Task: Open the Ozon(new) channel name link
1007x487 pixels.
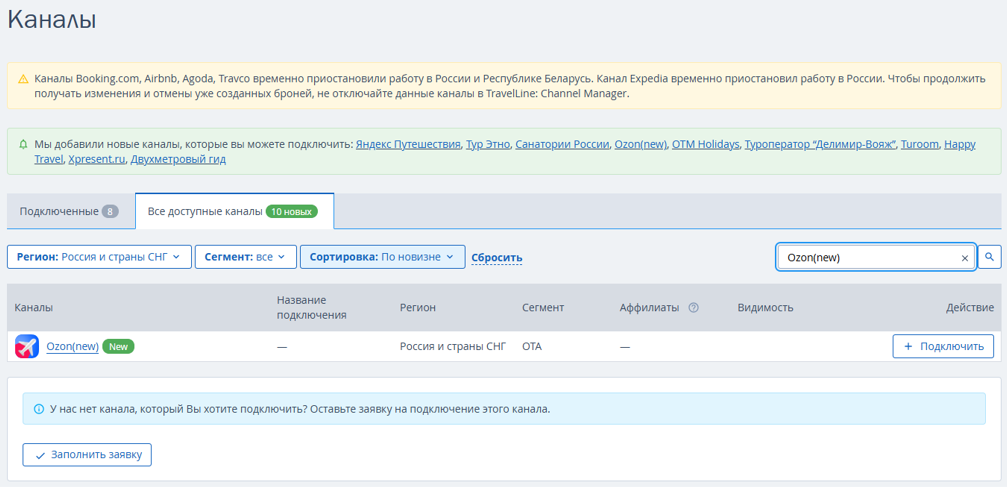Action: coord(72,347)
